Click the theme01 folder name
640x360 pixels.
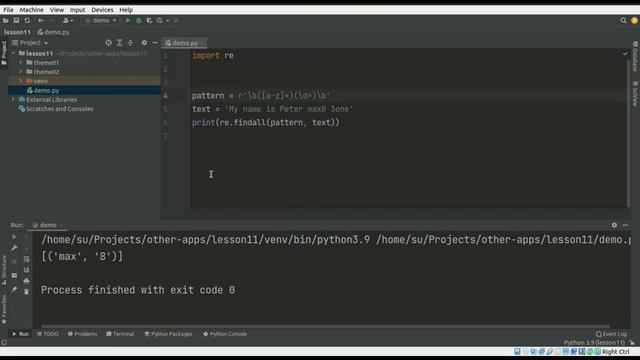point(46,62)
